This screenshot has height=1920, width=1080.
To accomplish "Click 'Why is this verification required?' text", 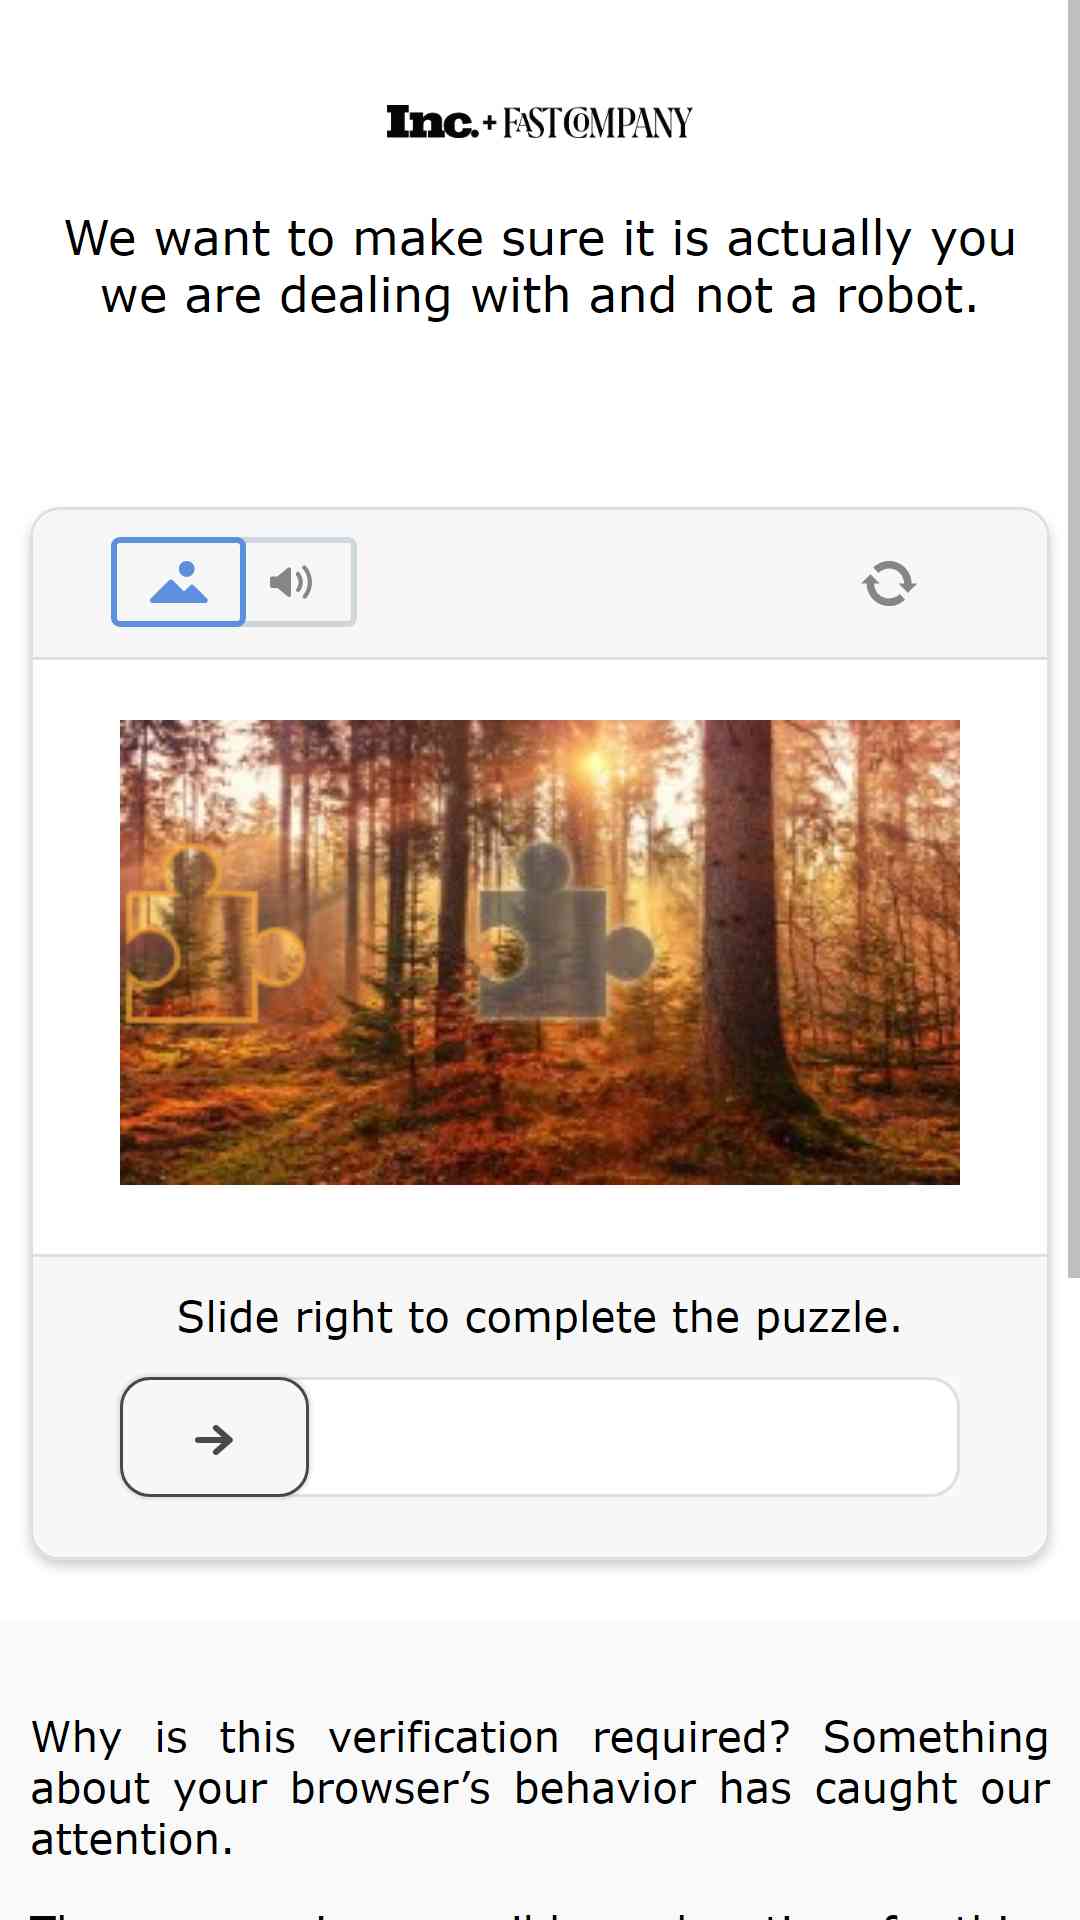I will [x=411, y=1737].
